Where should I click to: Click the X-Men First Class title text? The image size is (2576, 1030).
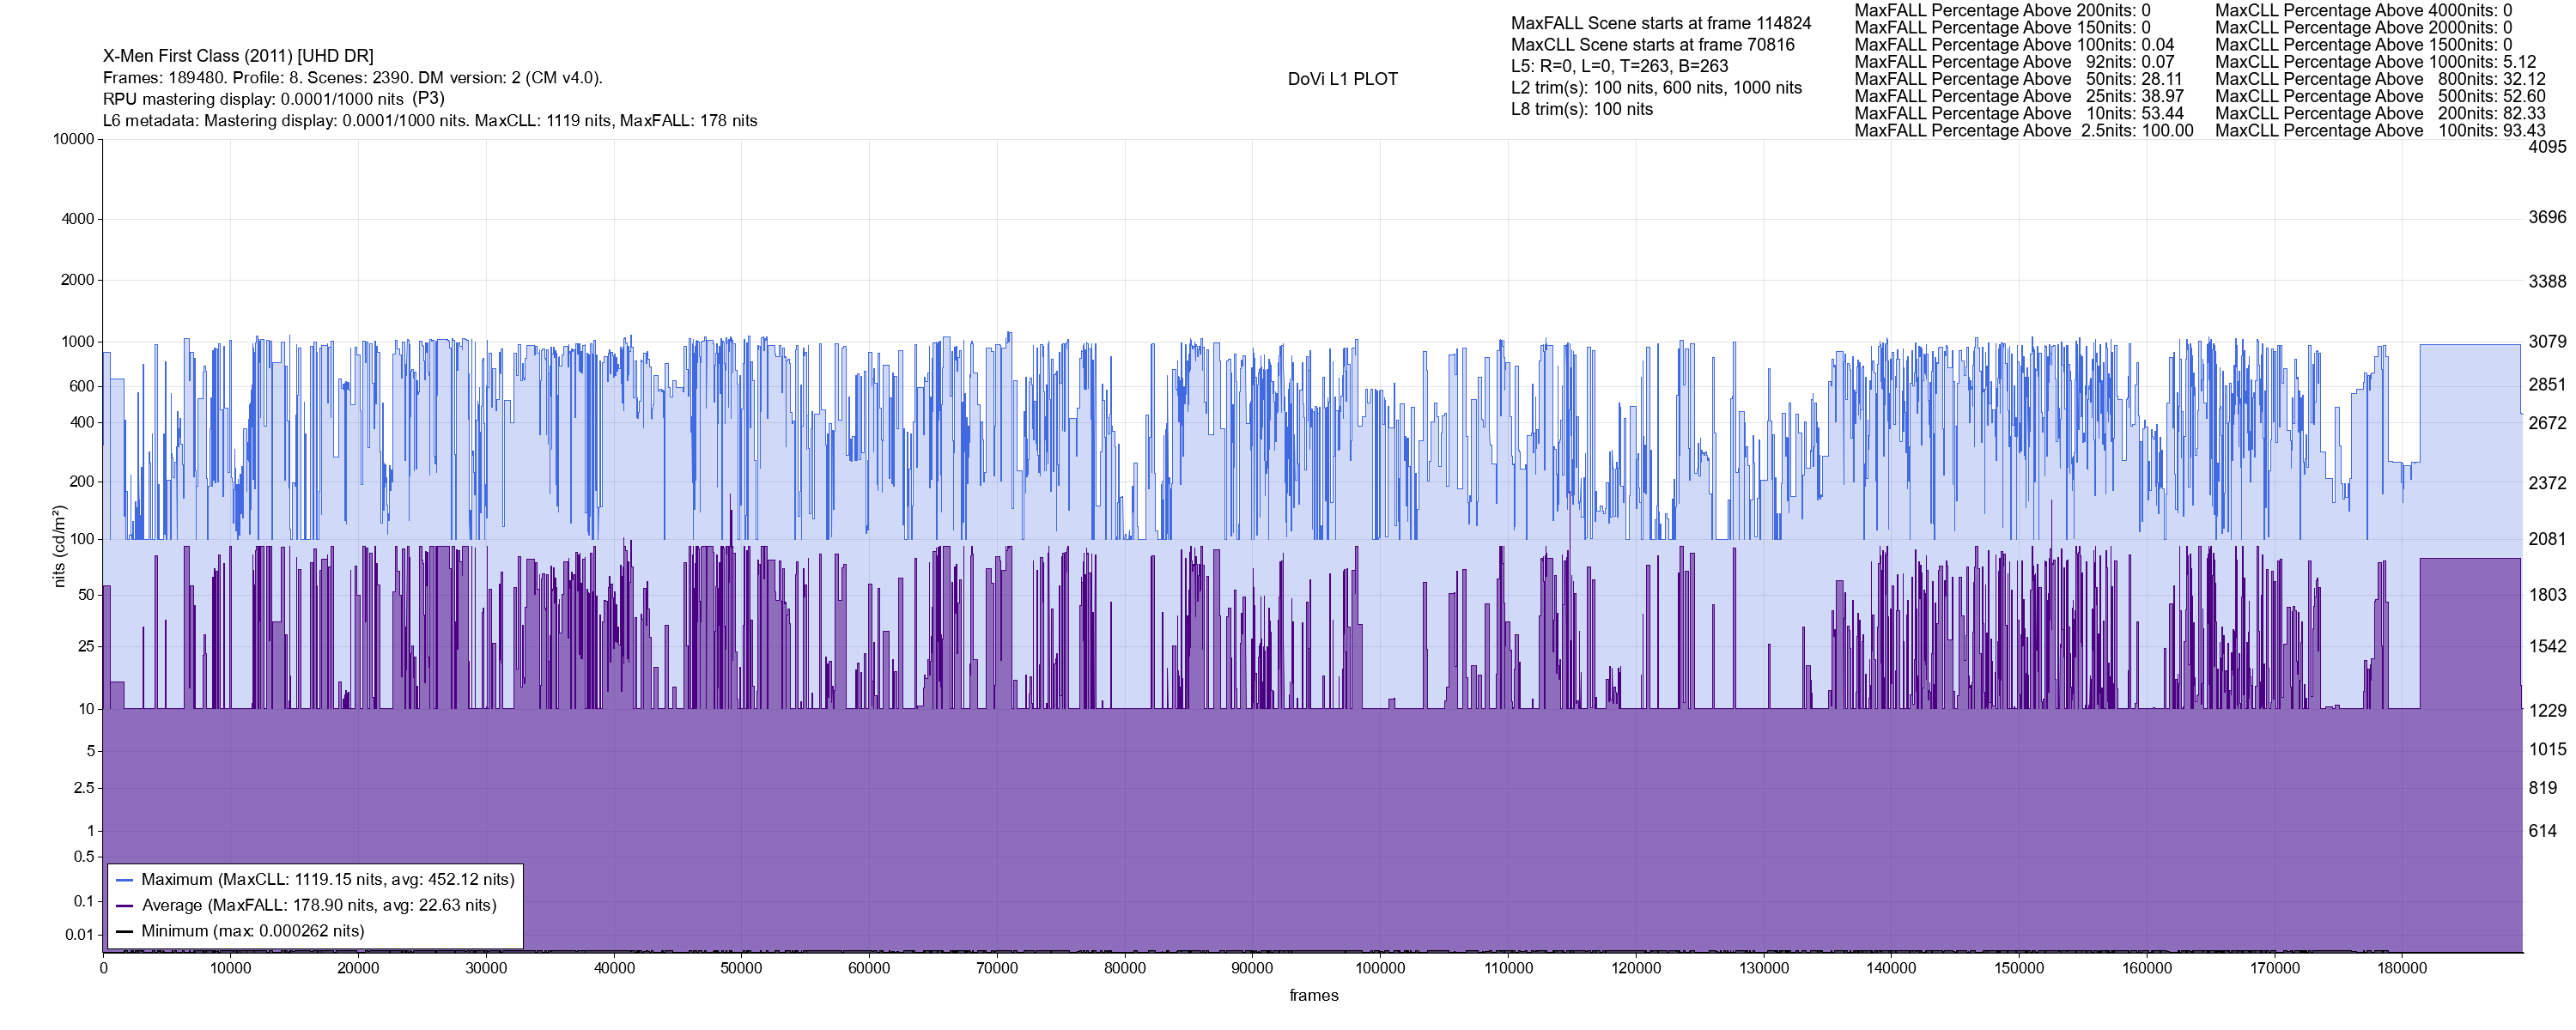coord(238,56)
